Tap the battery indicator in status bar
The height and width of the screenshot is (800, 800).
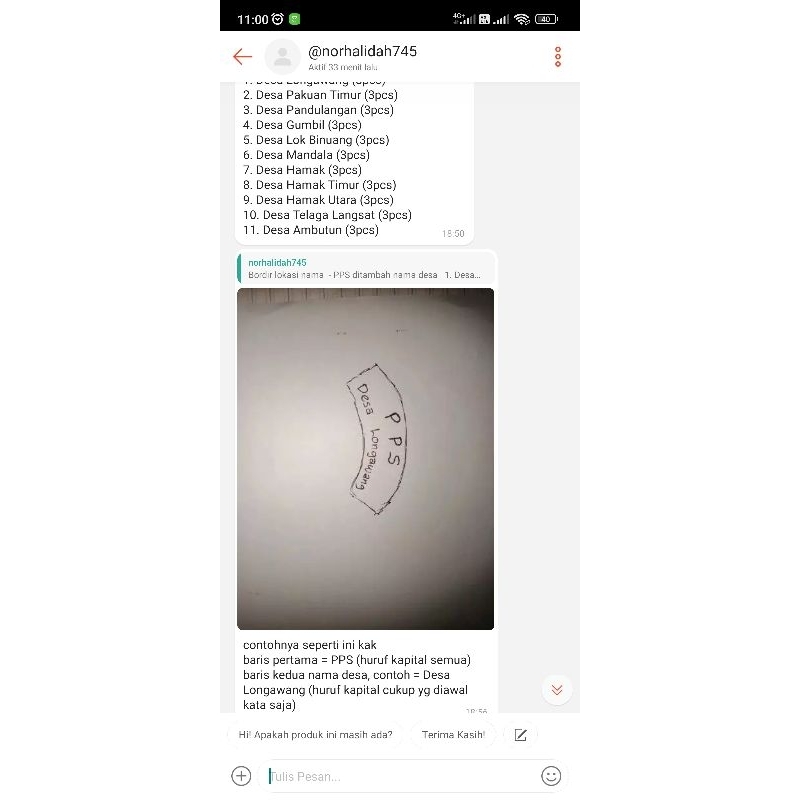click(546, 19)
